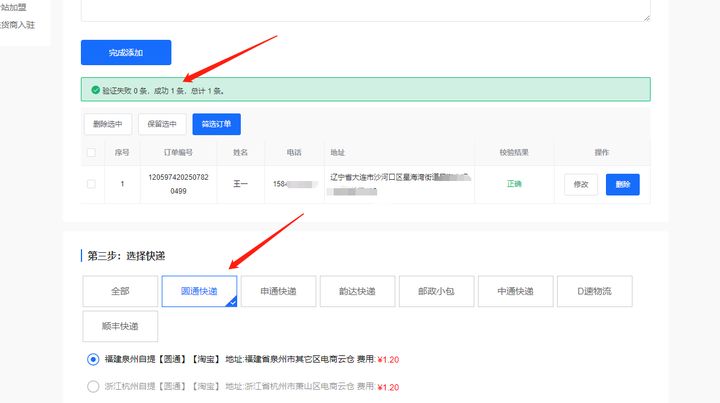Screen dimensions: 720x403
Task: Click the 姓名 column header
Action: click(x=241, y=152)
